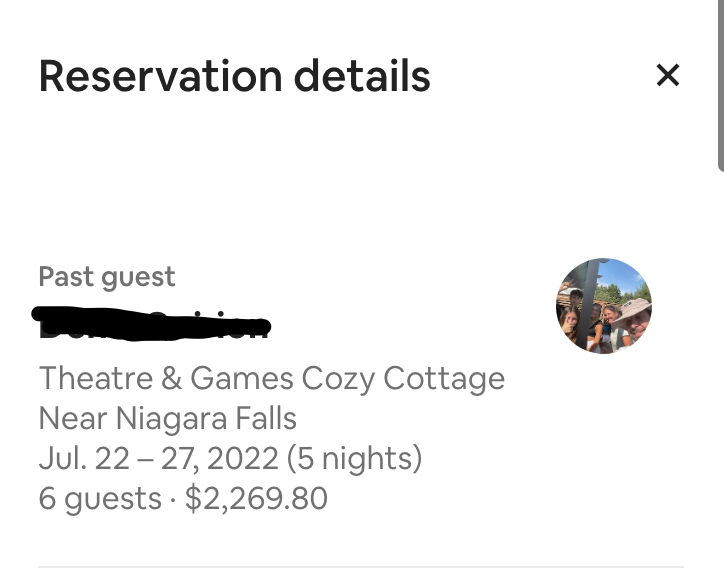The image size is (724, 576).
Task: Click the Near Niagara Falls text line
Action: (x=167, y=418)
